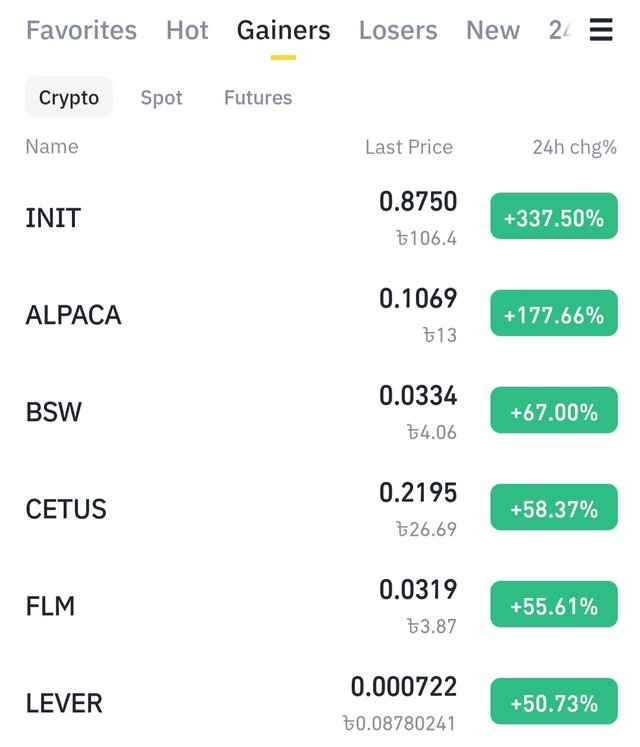Image resolution: width=640 pixels, height=747 pixels.
Task: Choose the Spot filter
Action: (x=162, y=98)
